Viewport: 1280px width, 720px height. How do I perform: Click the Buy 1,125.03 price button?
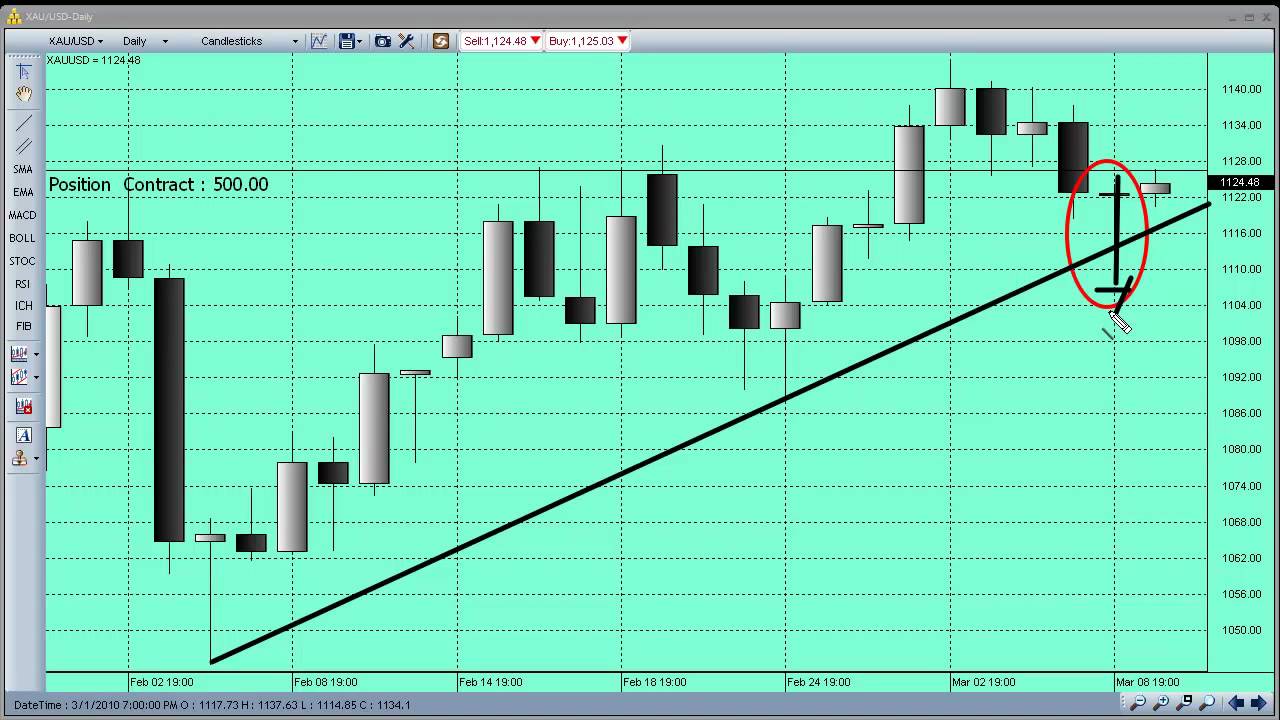(x=588, y=41)
